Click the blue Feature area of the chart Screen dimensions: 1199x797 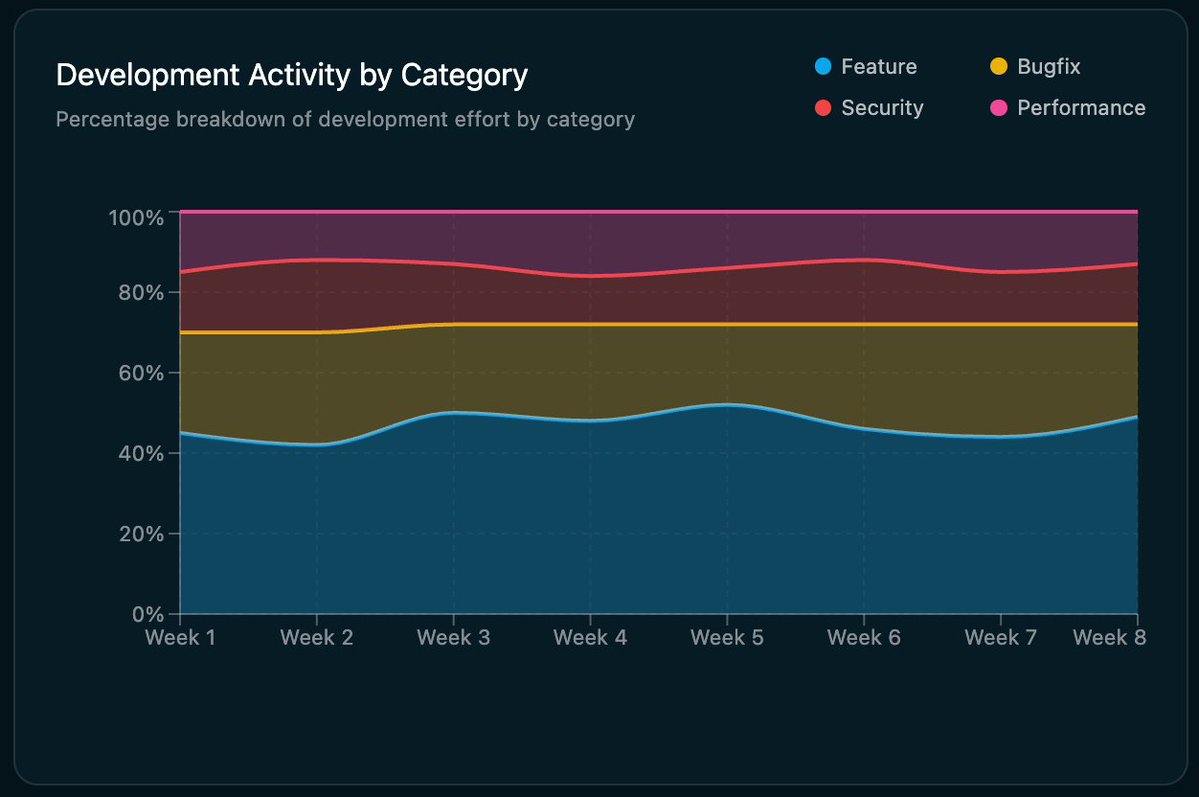pos(600,520)
